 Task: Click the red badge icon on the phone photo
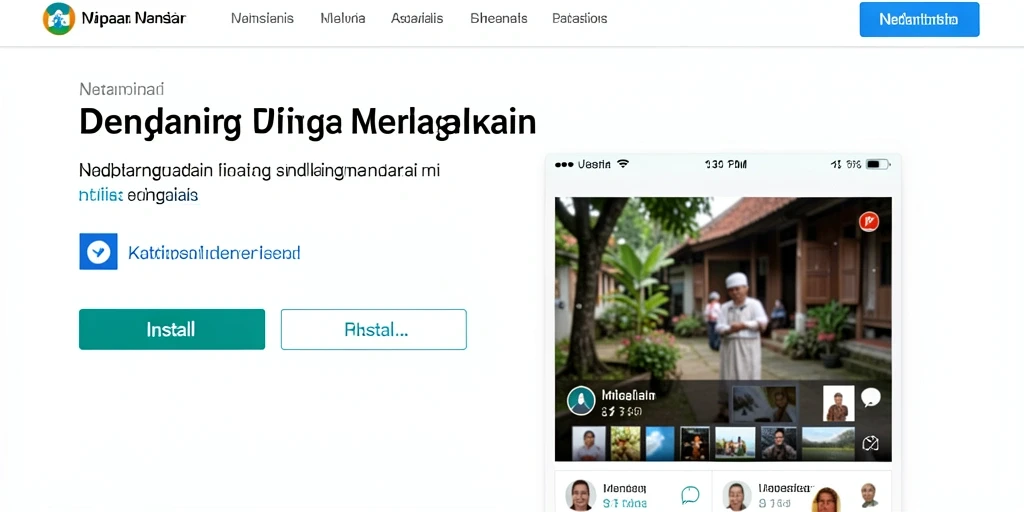pyautogui.click(x=869, y=222)
